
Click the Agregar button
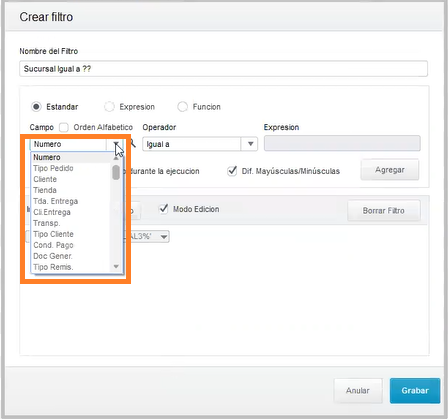pyautogui.click(x=390, y=170)
